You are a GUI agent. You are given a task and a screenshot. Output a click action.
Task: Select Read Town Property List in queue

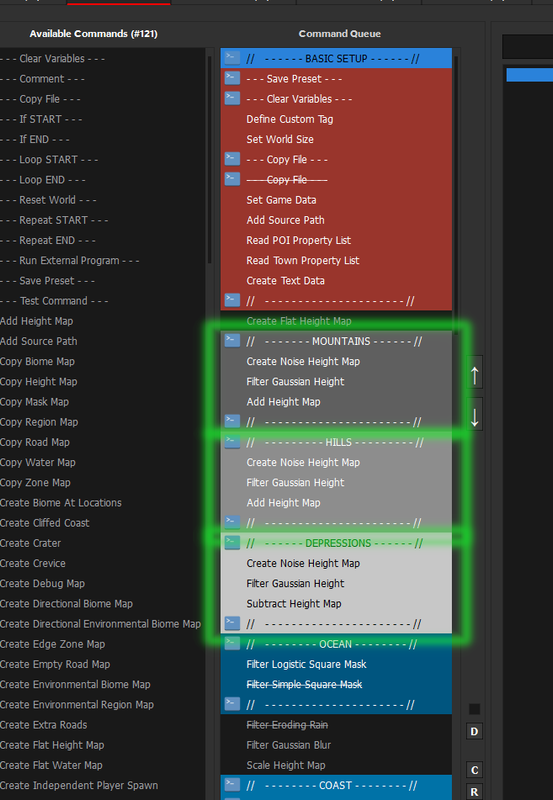click(336, 260)
